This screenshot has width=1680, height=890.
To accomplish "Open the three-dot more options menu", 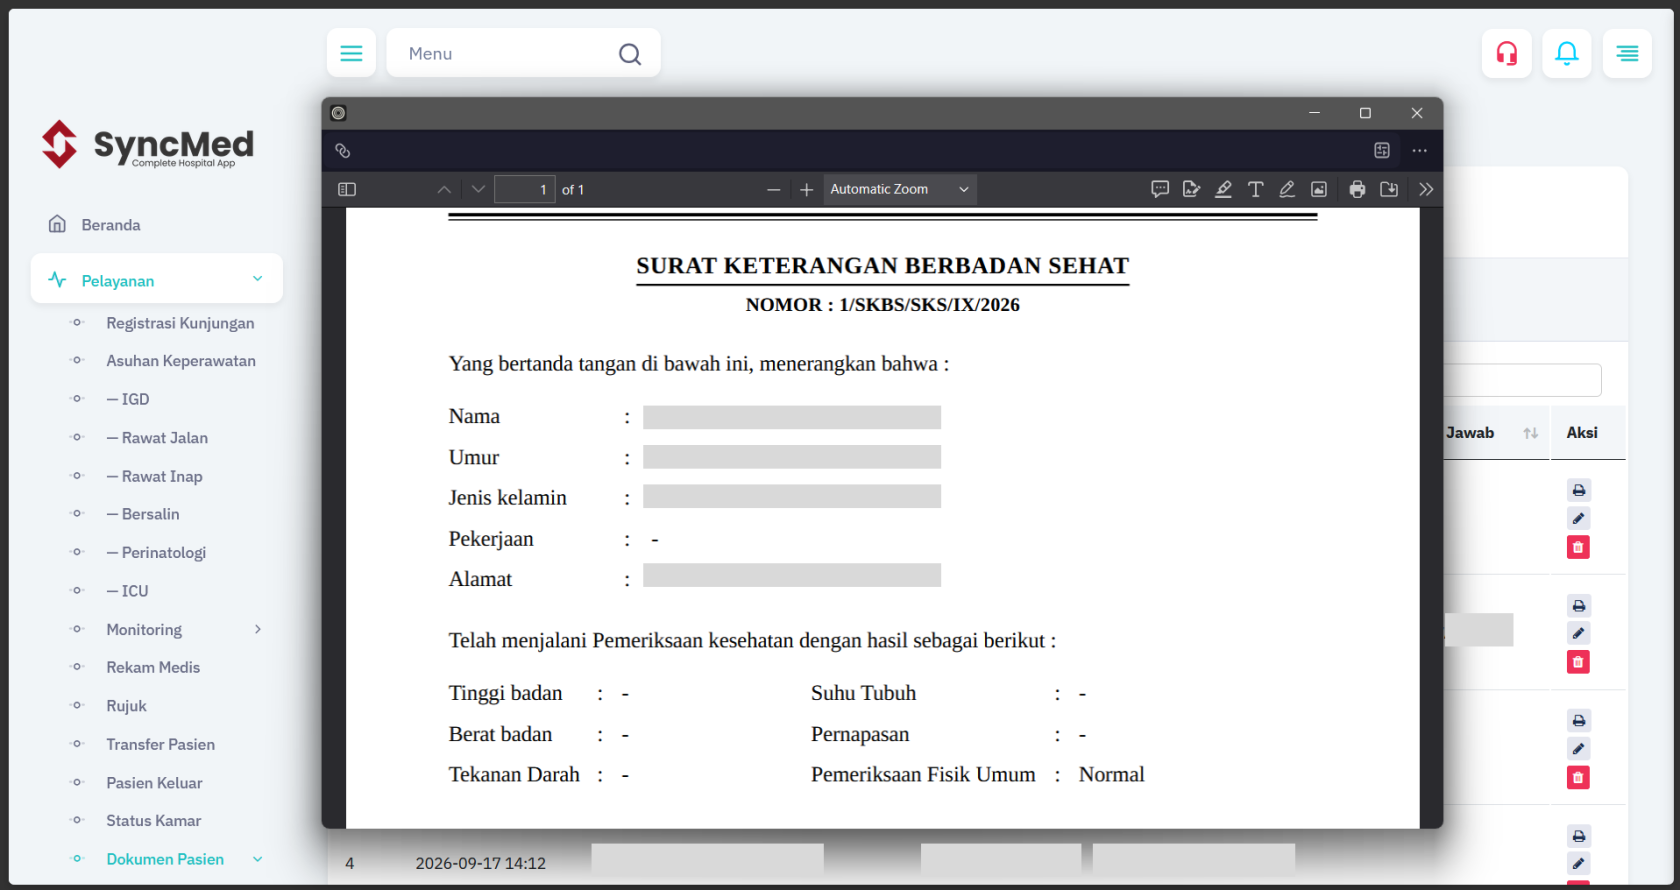I will click(1419, 151).
